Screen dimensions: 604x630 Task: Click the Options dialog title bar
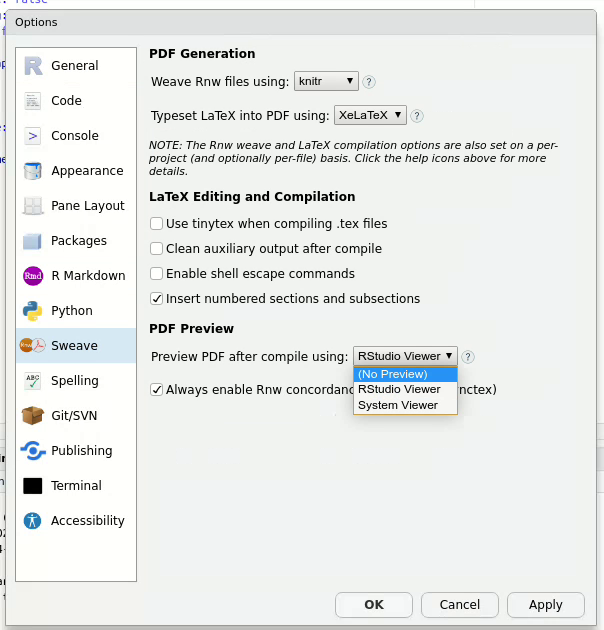pyautogui.click(x=301, y=22)
